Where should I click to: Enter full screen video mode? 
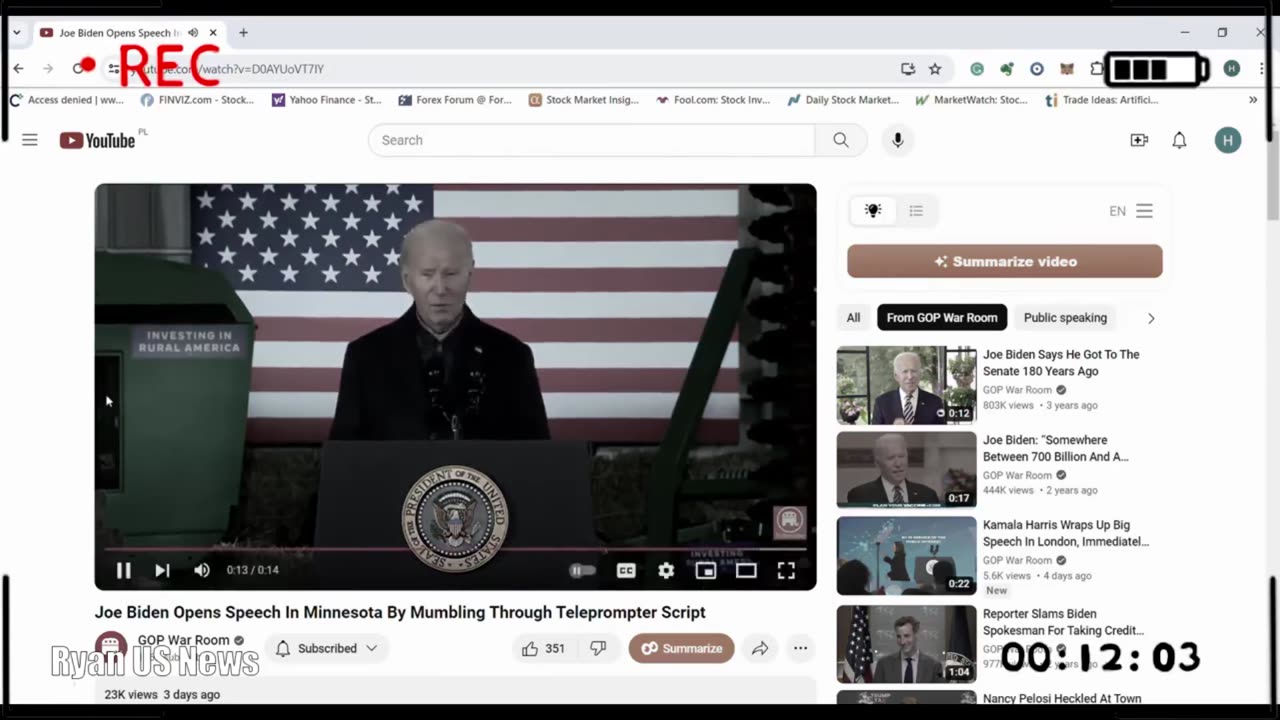click(x=786, y=570)
